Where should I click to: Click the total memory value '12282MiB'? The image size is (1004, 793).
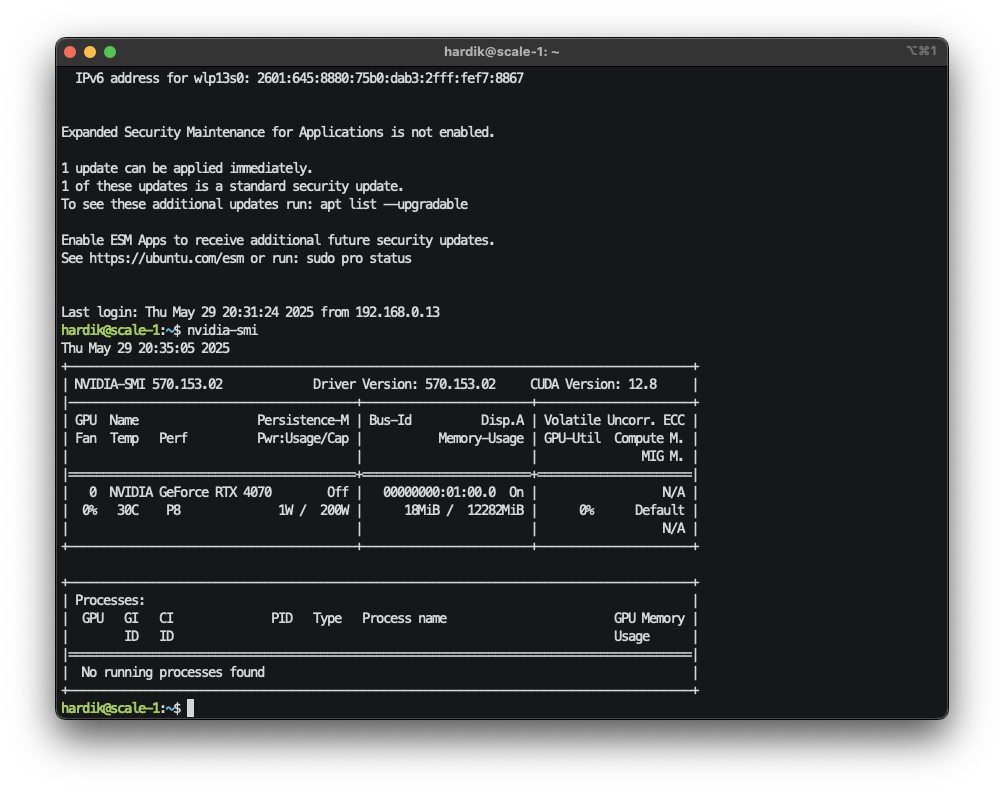pos(496,510)
